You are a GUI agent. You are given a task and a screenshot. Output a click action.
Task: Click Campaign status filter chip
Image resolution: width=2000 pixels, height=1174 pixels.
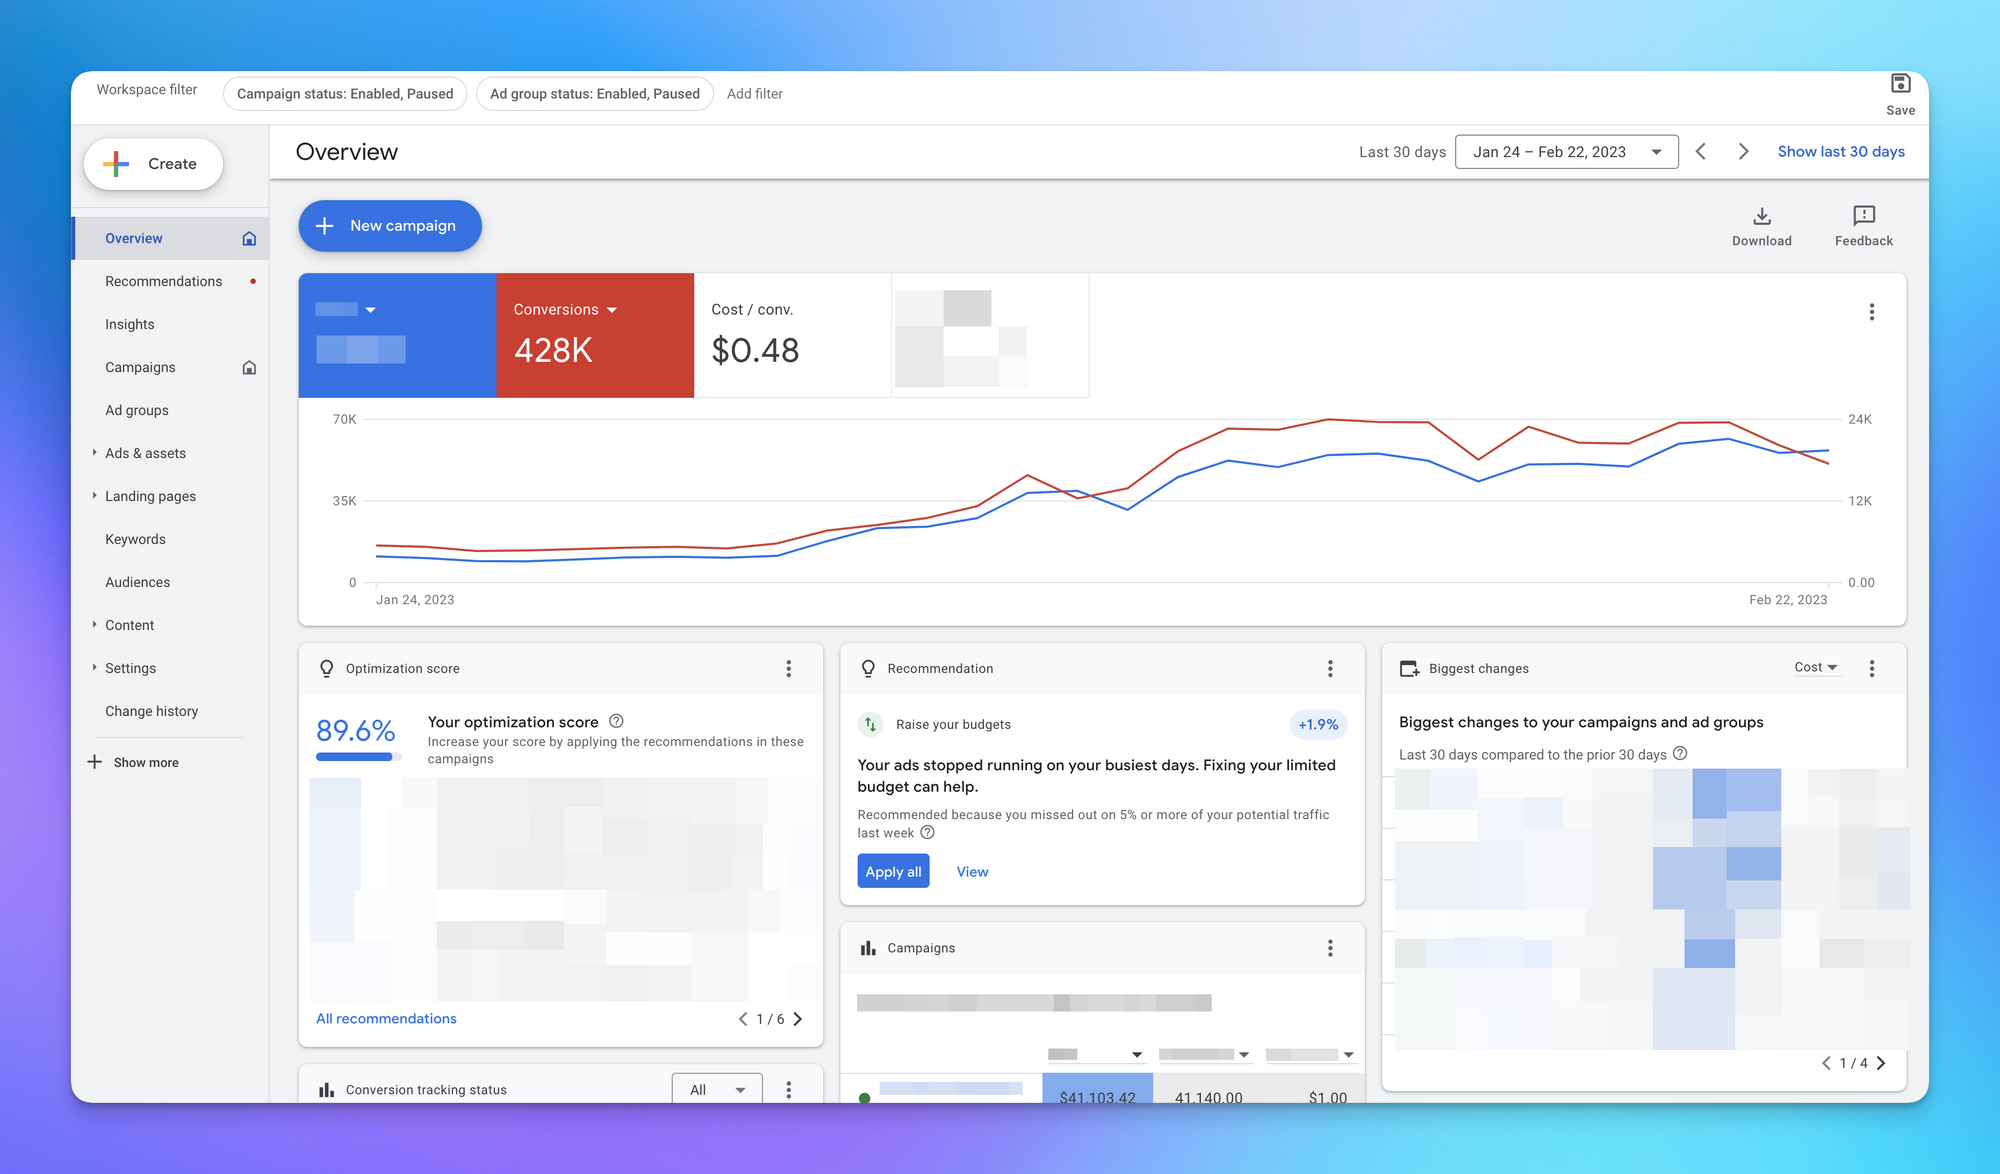point(345,94)
